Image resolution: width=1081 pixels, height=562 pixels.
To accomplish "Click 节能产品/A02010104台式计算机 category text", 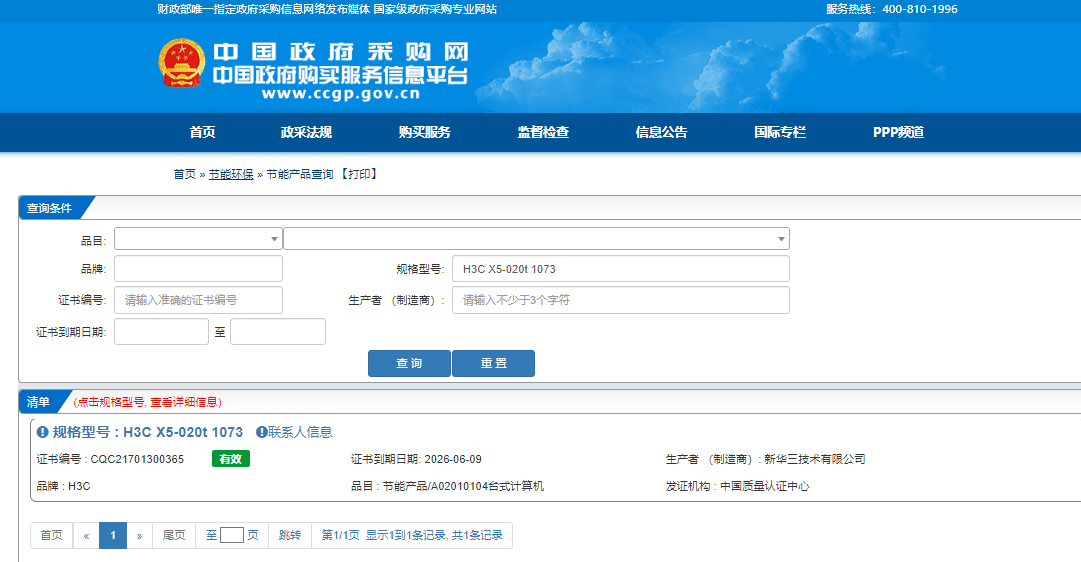I will [463, 486].
